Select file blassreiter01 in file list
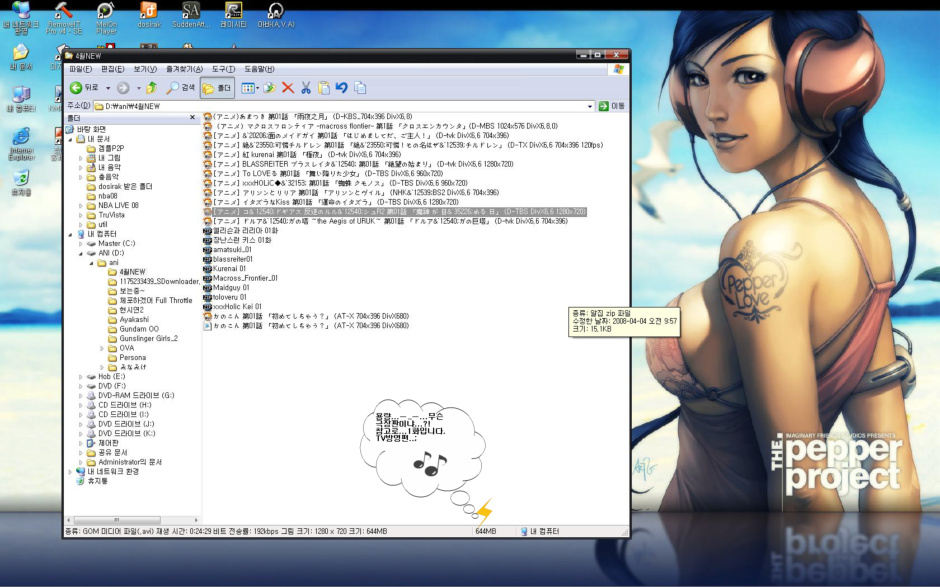The height and width of the screenshot is (587, 940). pyautogui.click(x=233, y=259)
